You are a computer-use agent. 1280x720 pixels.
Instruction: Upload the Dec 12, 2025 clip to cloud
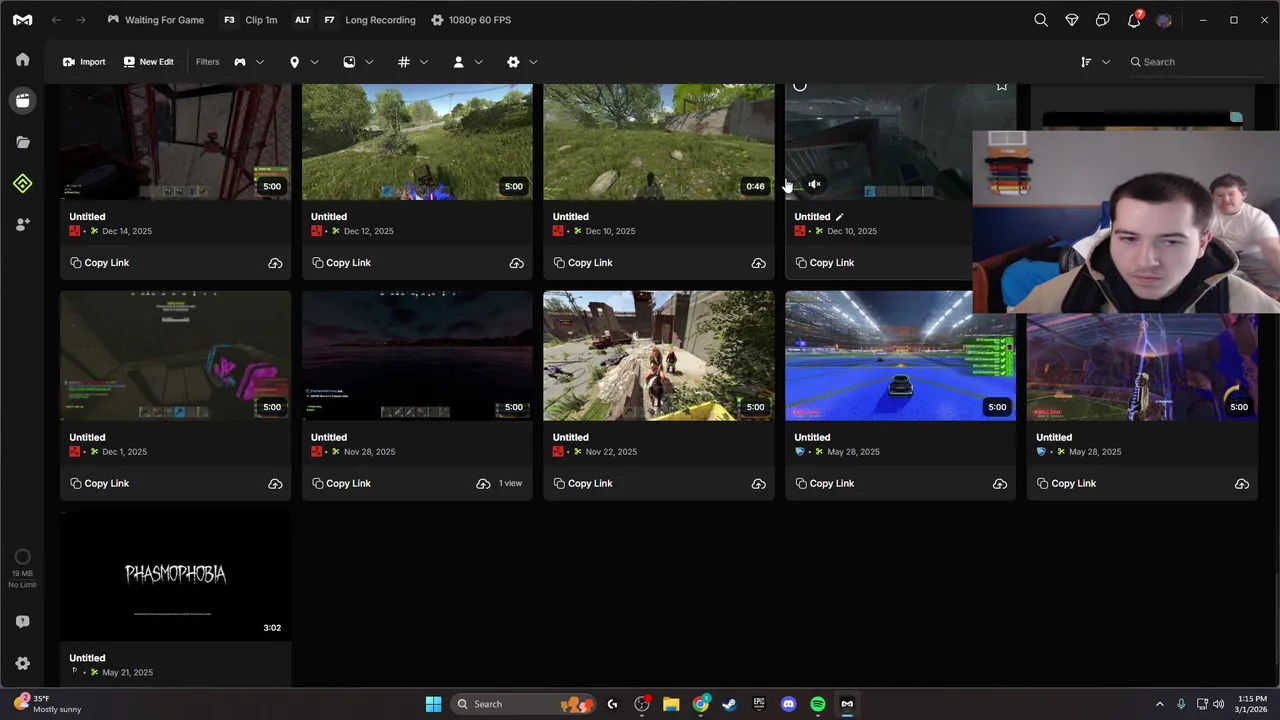(517, 263)
